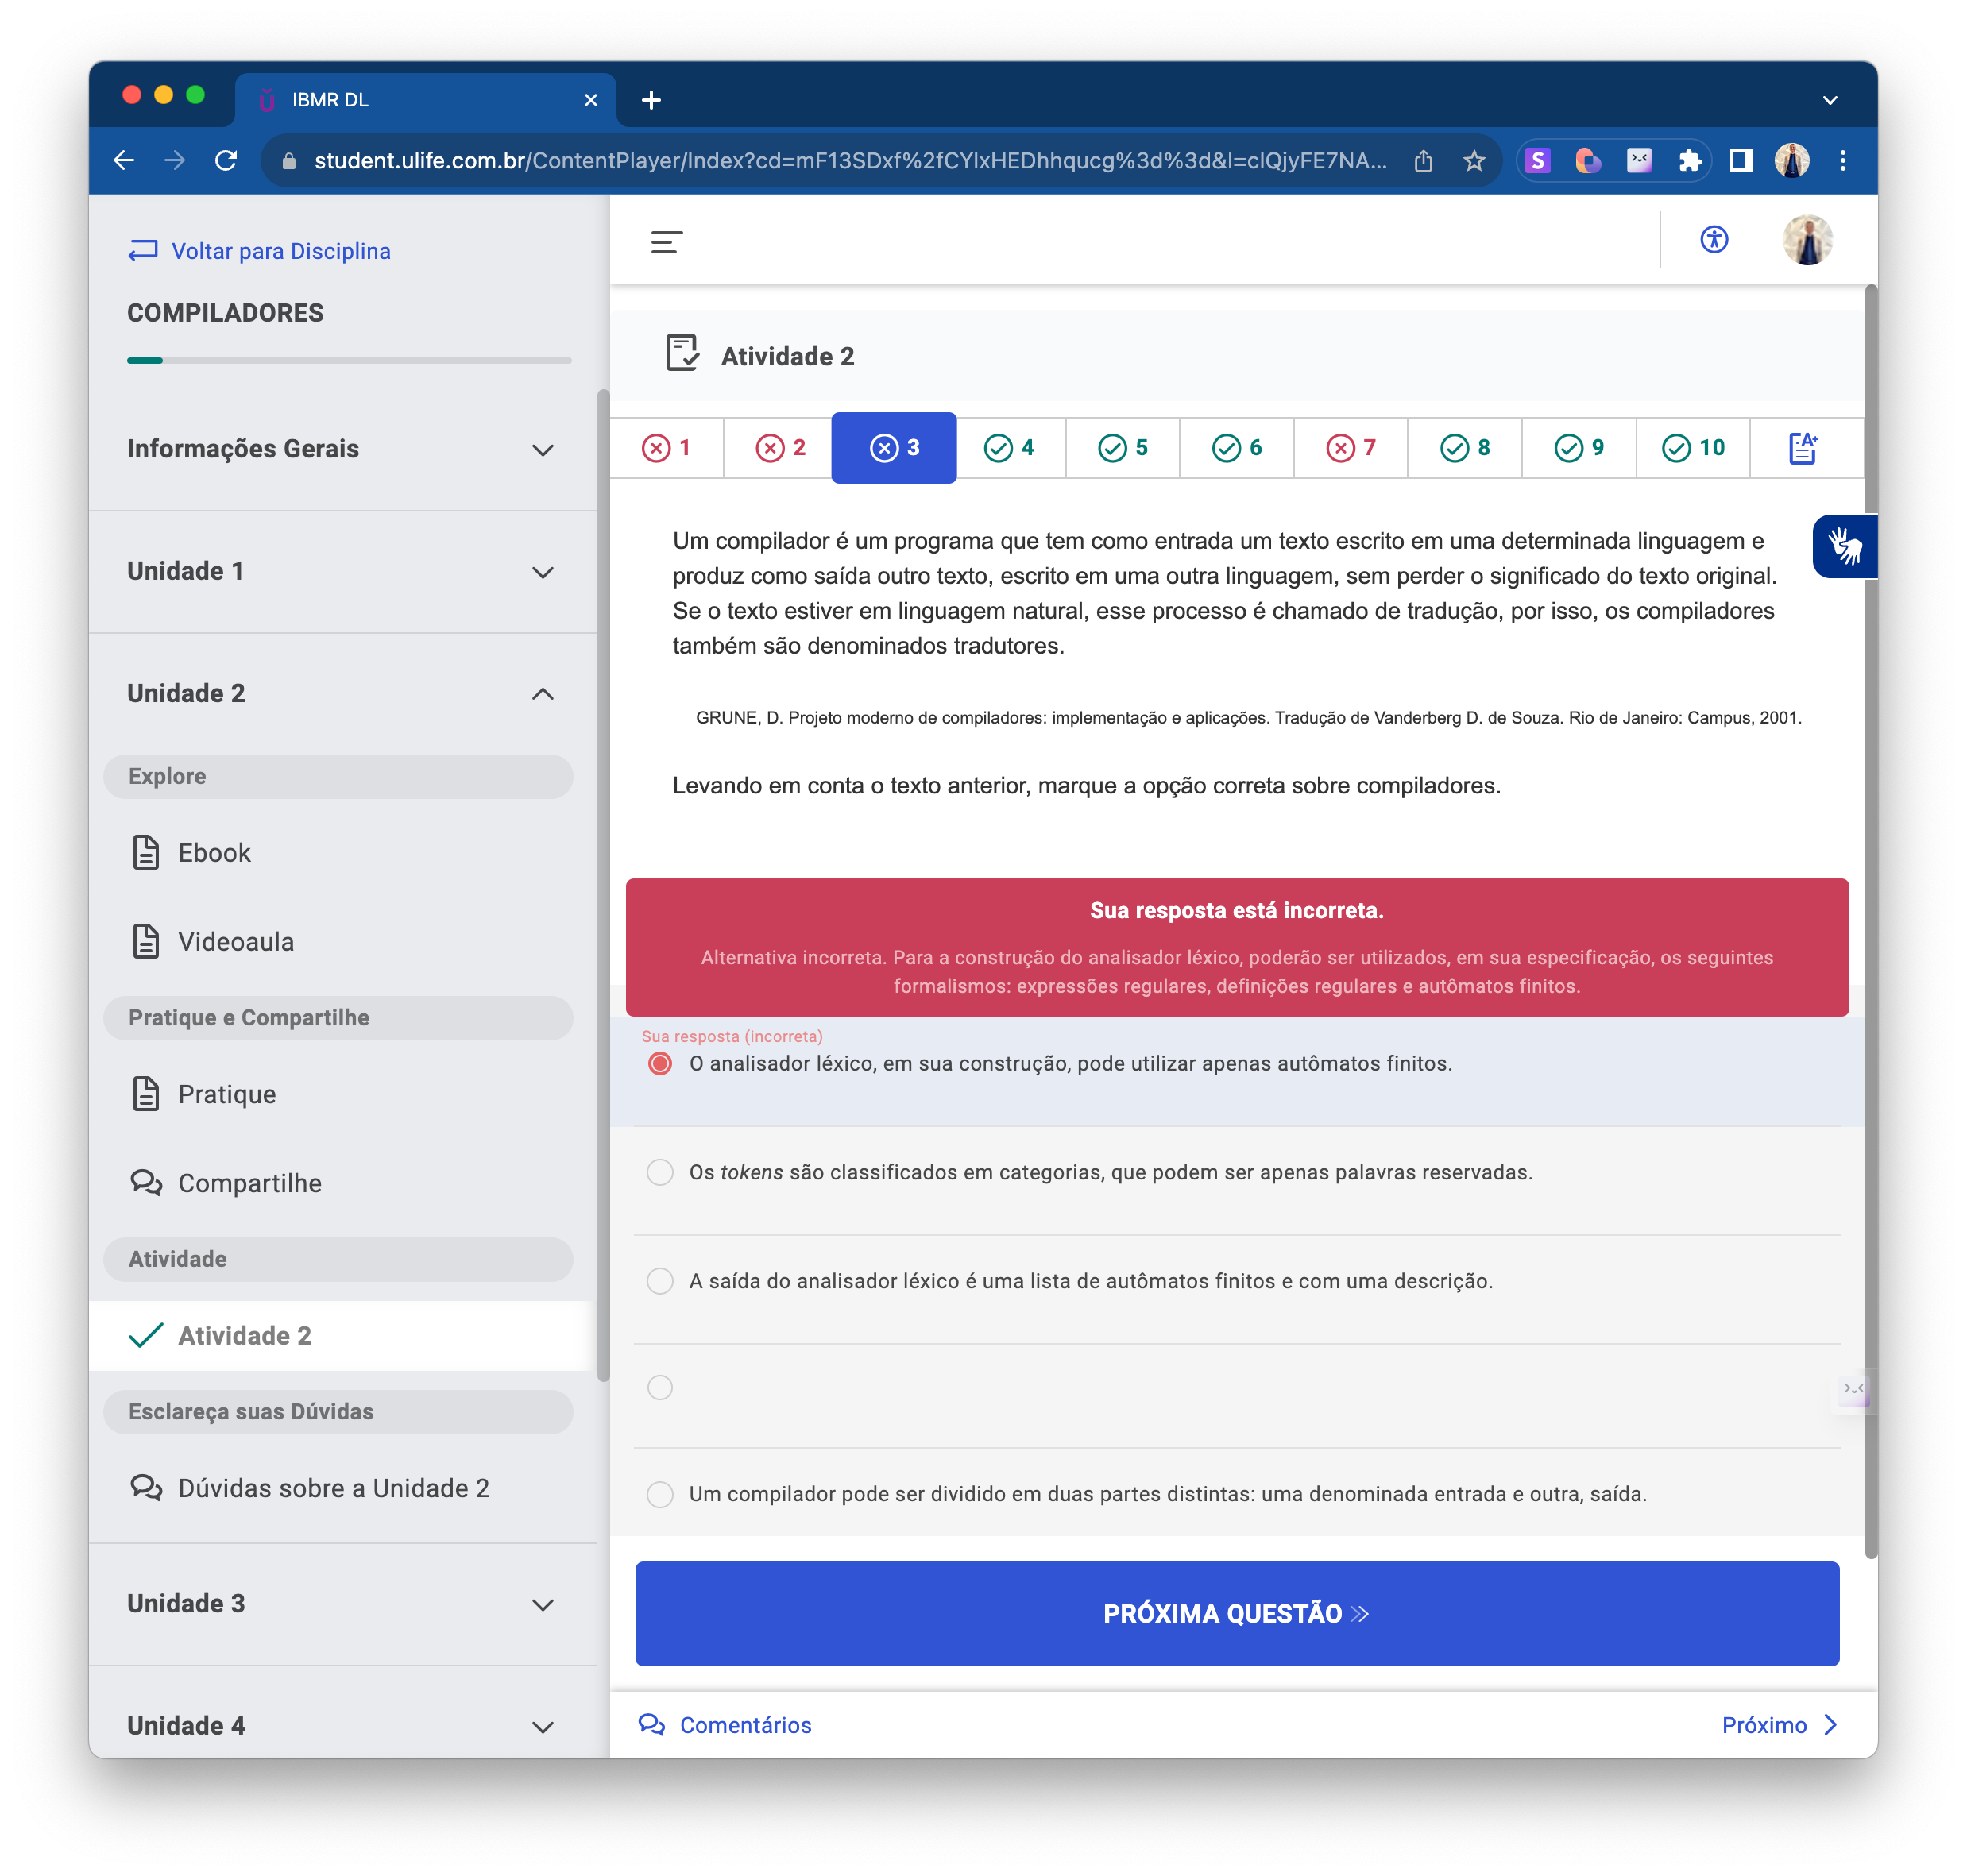This screenshot has height=1876, width=1967.
Task: Click the COMPILADORES course progress bar
Action: pos(348,360)
